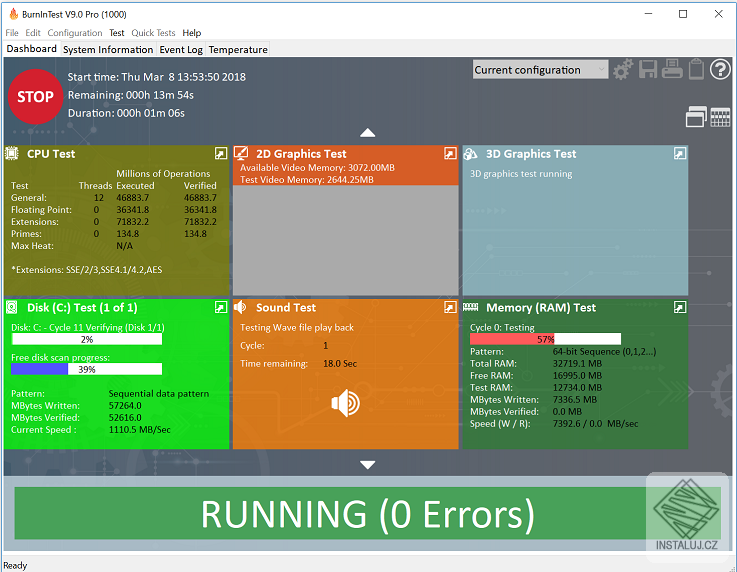Stop the running burn-in test

pos(35,96)
